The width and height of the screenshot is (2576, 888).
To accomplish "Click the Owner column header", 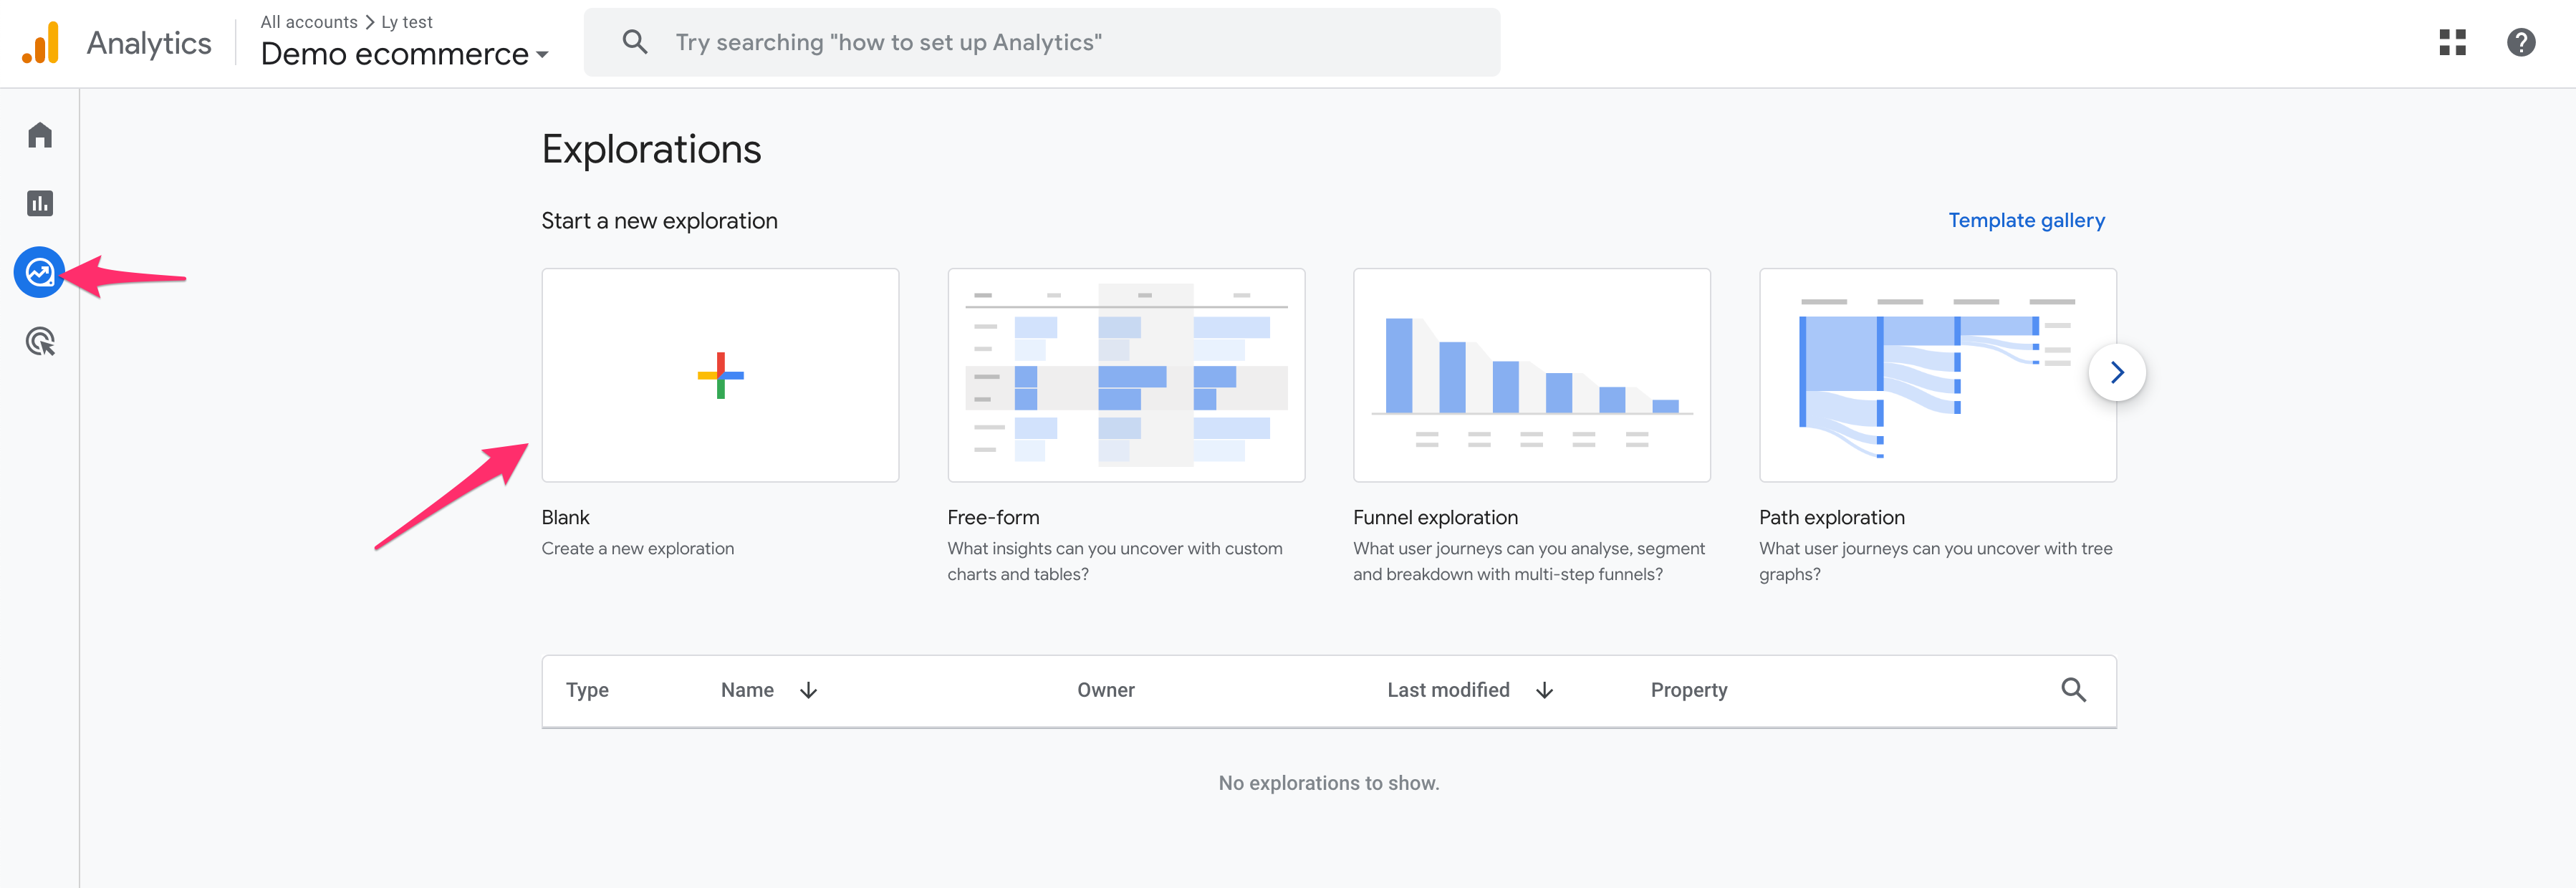I will point(1105,691).
